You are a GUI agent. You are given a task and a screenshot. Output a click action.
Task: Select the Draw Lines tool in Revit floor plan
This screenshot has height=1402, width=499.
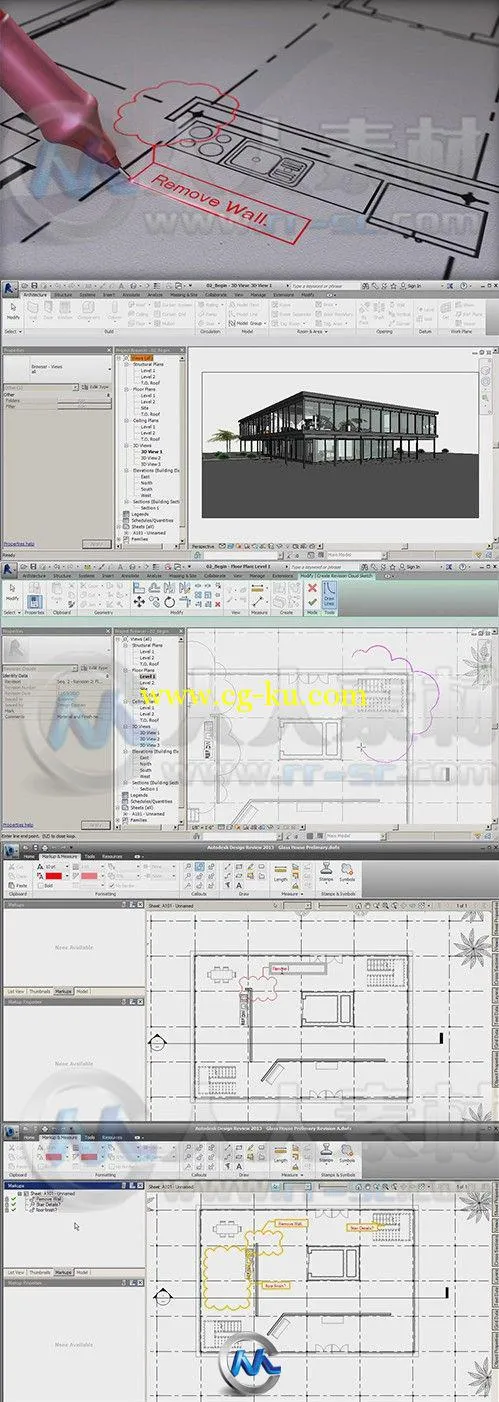pyautogui.click(x=329, y=596)
